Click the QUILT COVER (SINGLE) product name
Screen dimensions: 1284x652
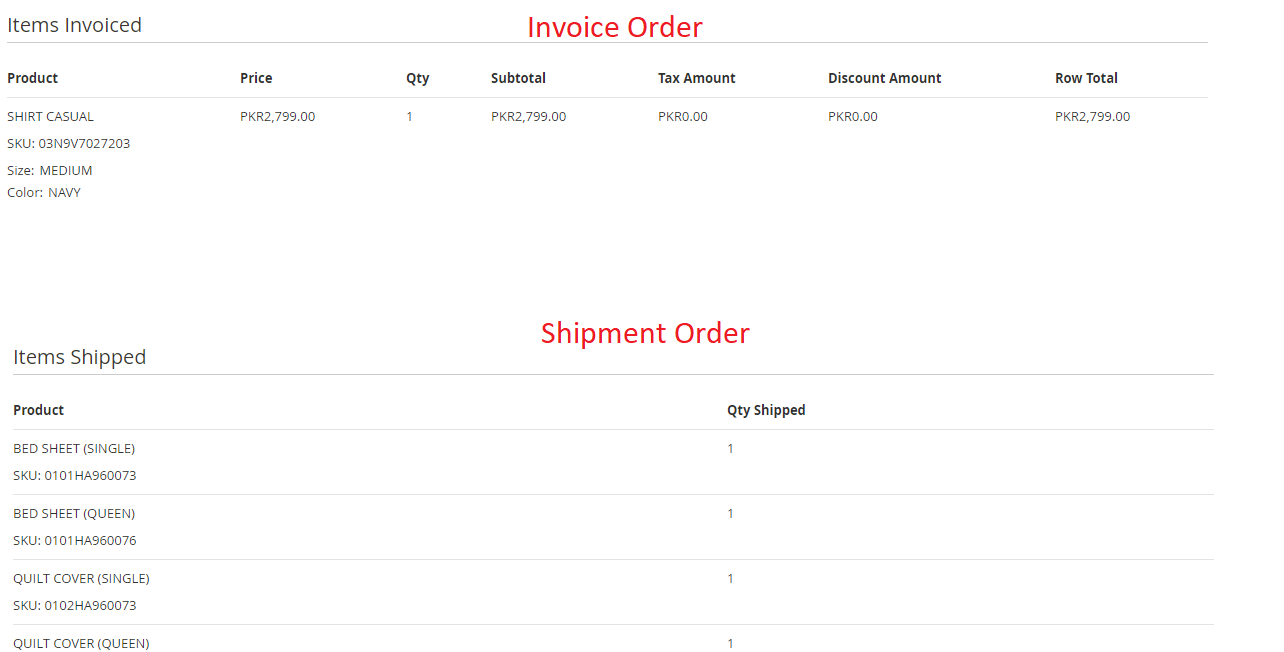click(81, 578)
